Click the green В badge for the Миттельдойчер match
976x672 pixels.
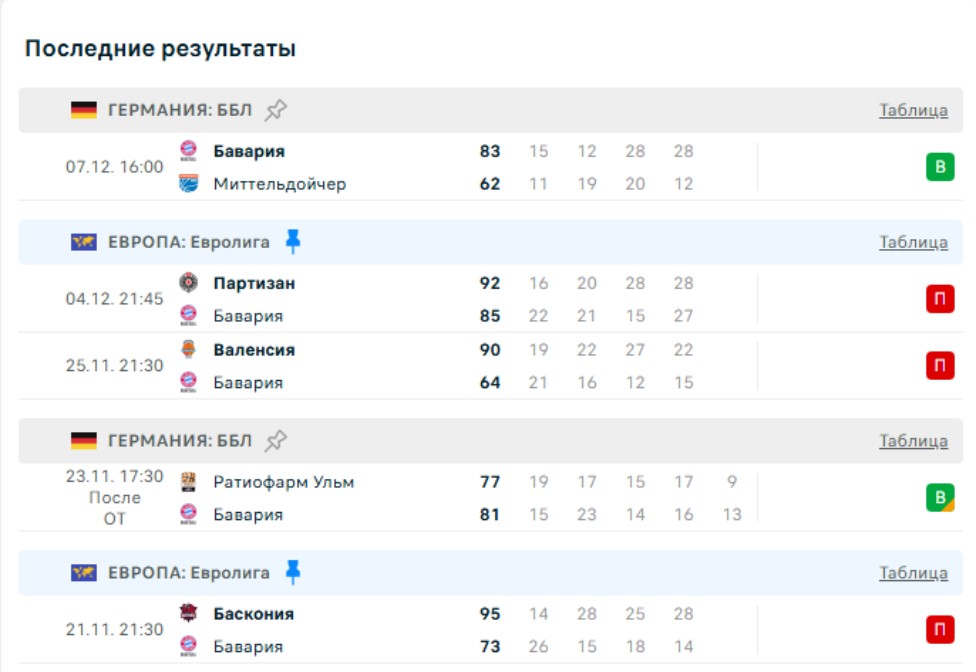[x=940, y=167]
